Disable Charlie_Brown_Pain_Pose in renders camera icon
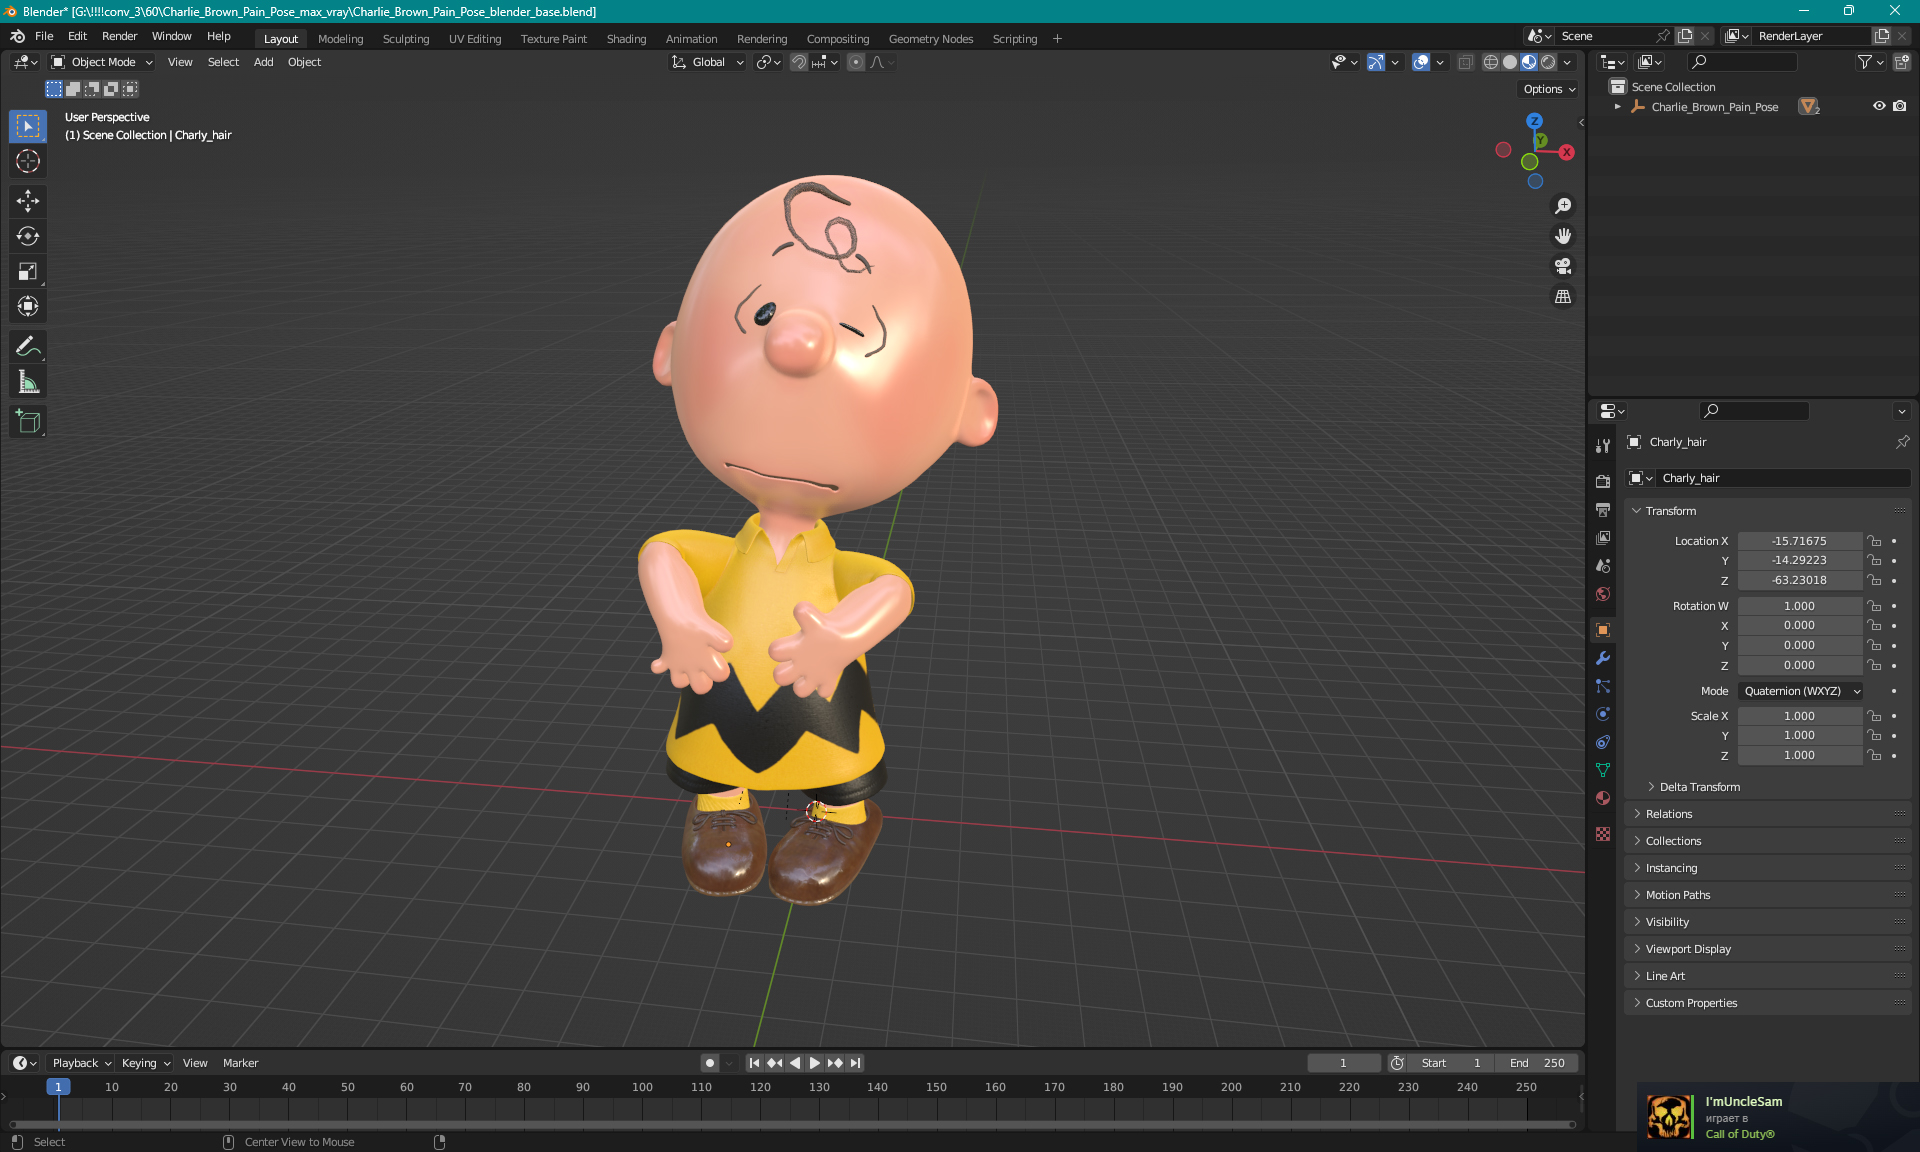 (x=1900, y=106)
